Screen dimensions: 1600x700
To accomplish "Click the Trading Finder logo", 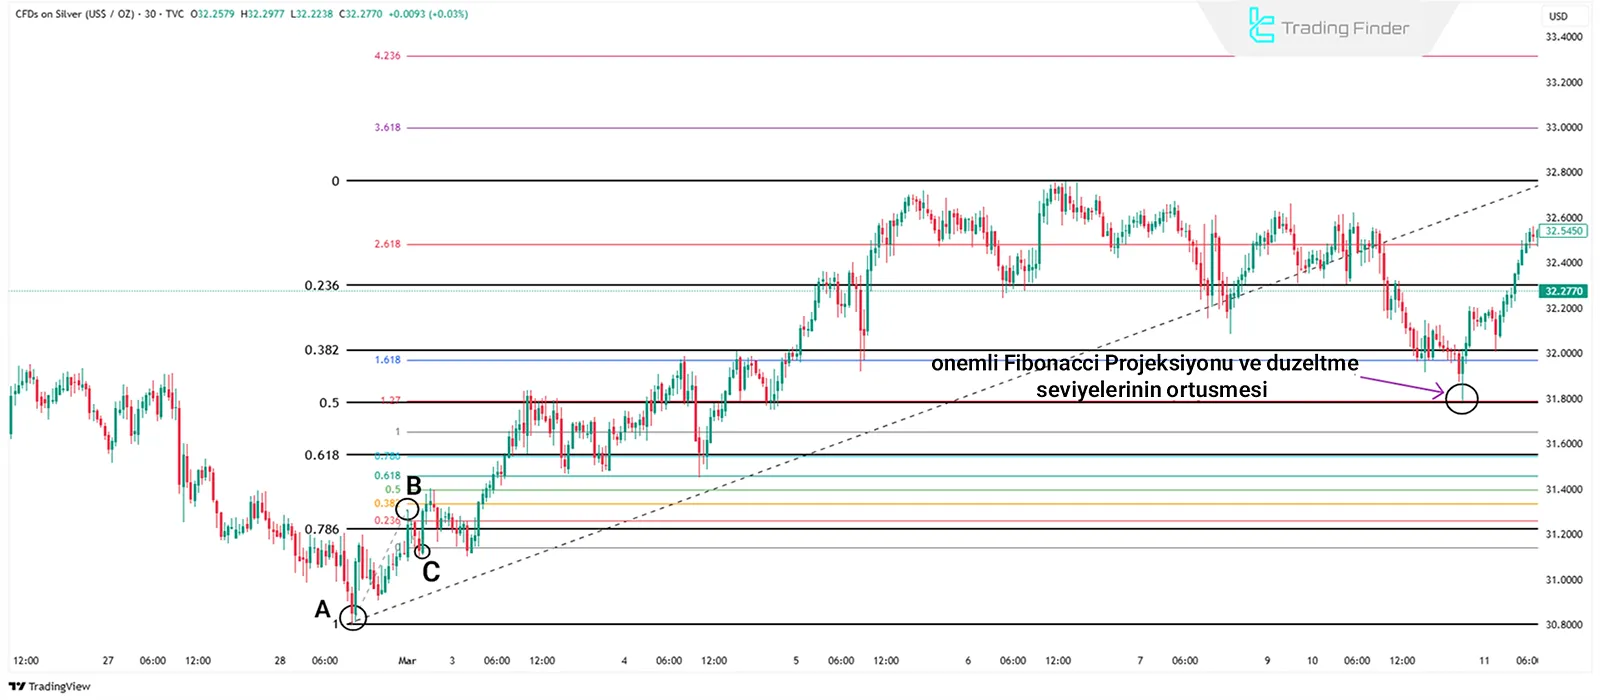I will coord(1328,27).
